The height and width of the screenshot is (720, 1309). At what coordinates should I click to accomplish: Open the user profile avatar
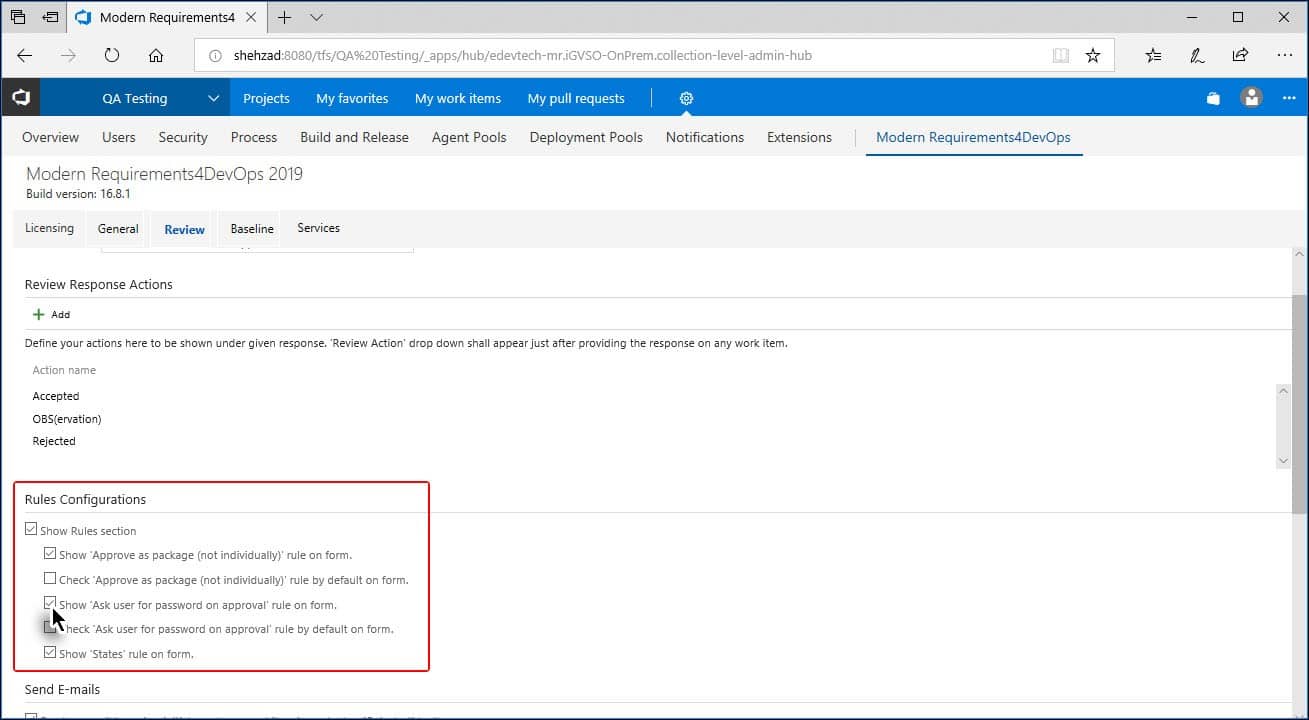coord(1251,97)
